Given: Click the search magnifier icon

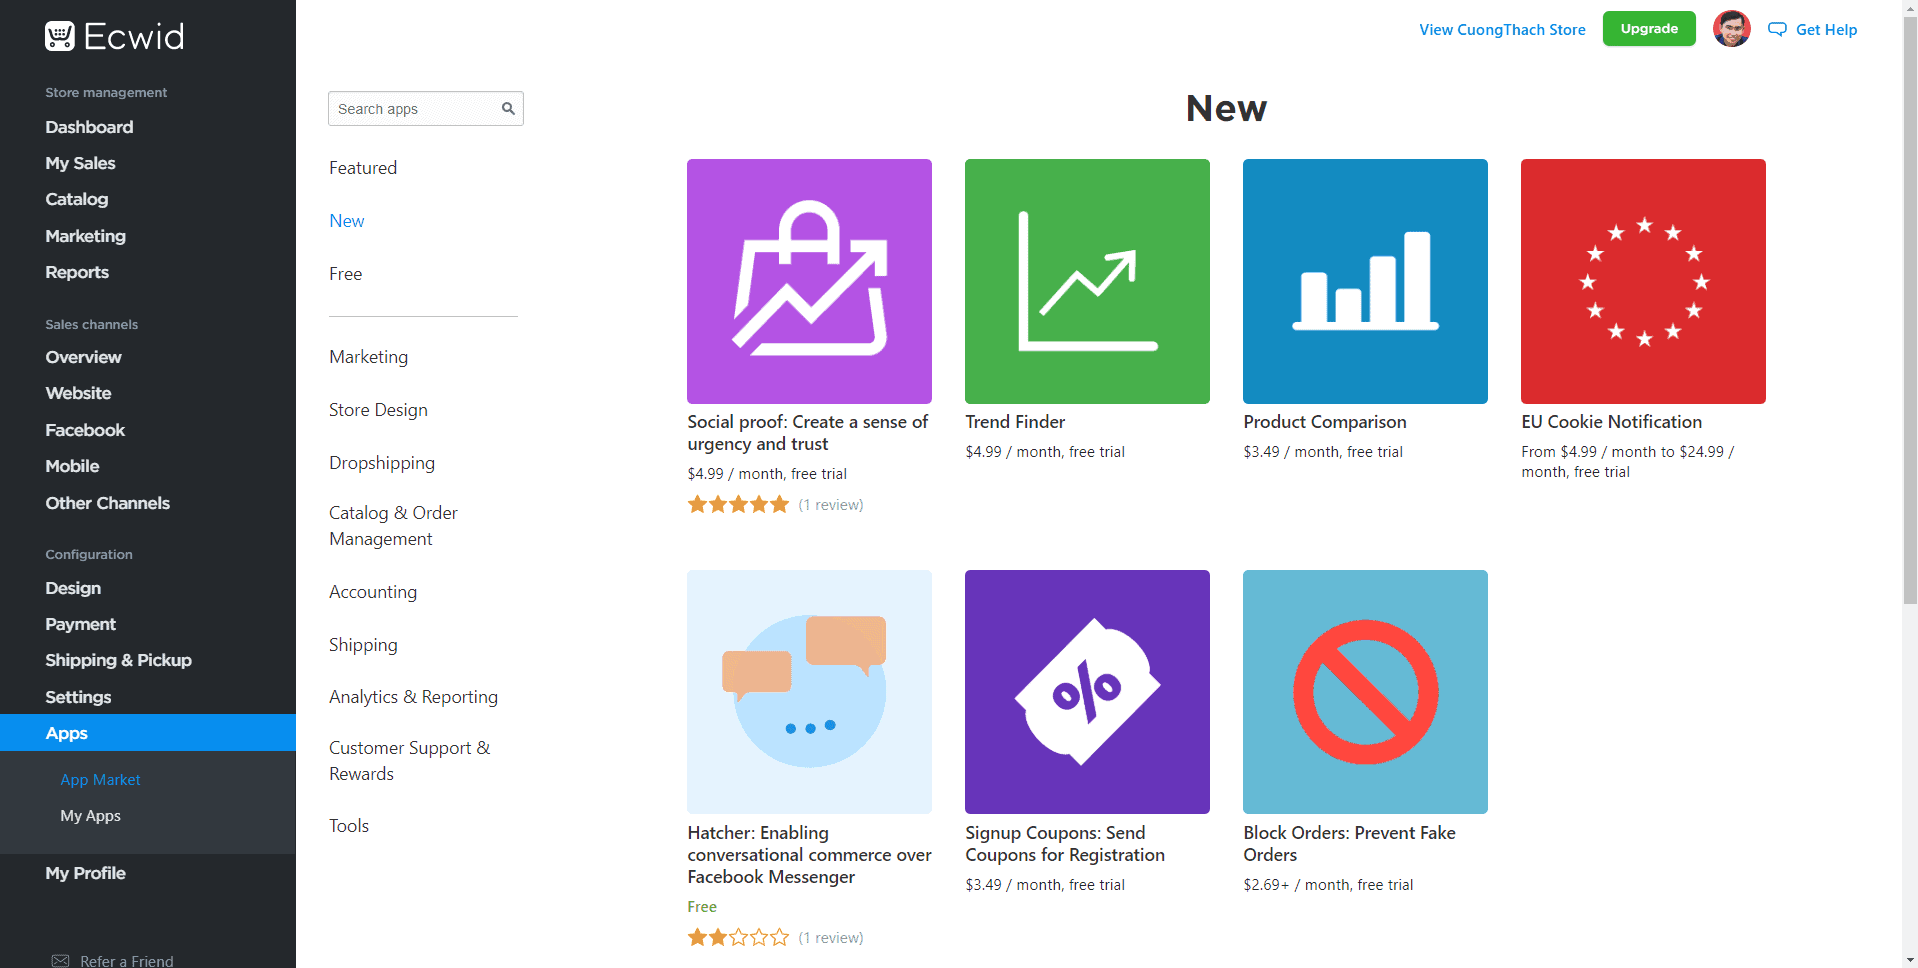Looking at the screenshot, I should point(508,109).
